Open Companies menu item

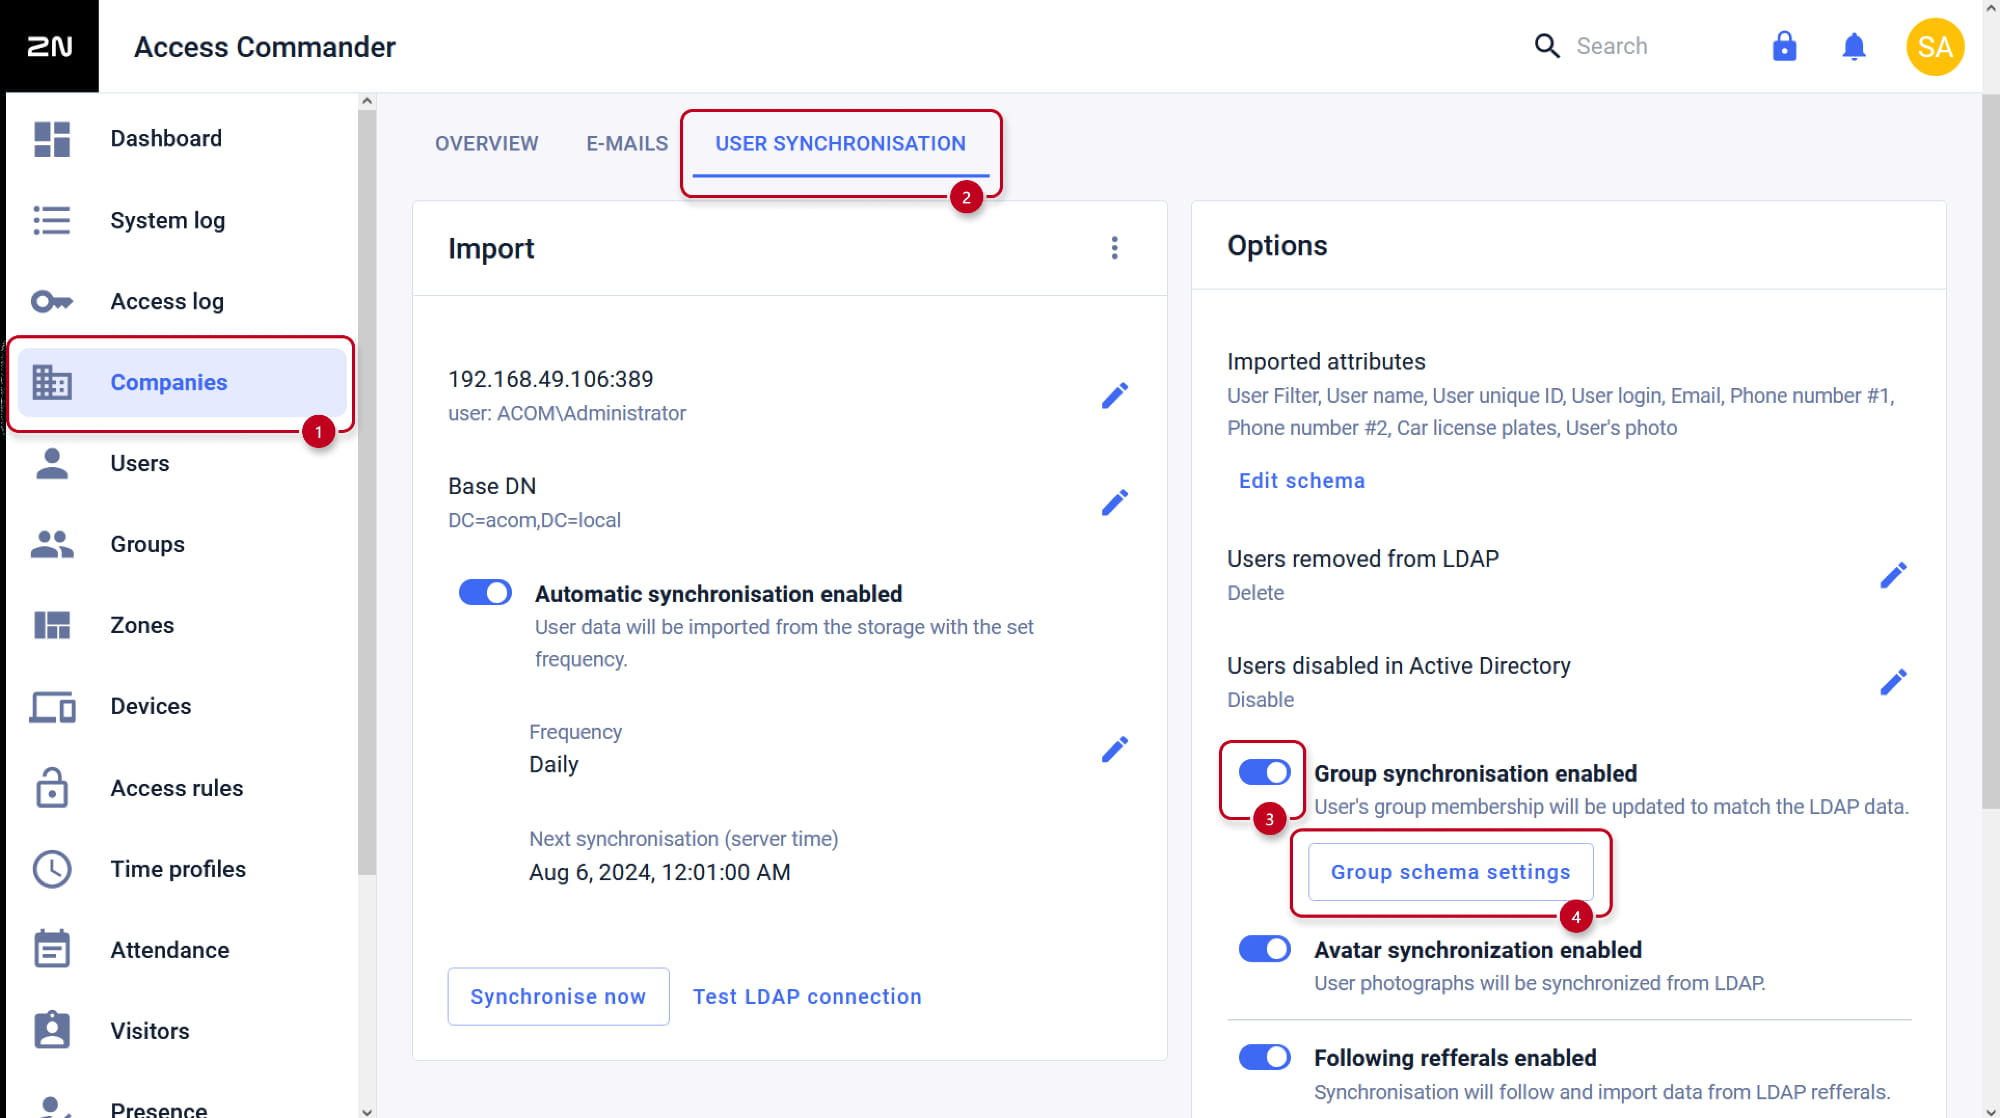182,382
